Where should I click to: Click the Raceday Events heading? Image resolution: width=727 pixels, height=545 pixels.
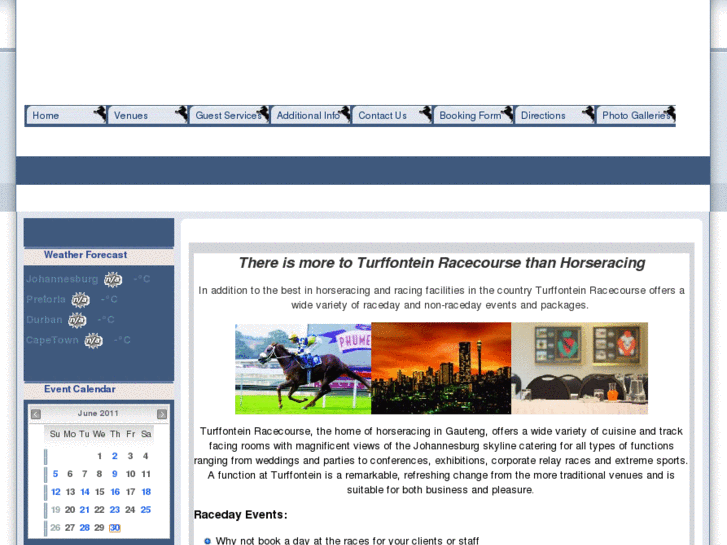241,515
